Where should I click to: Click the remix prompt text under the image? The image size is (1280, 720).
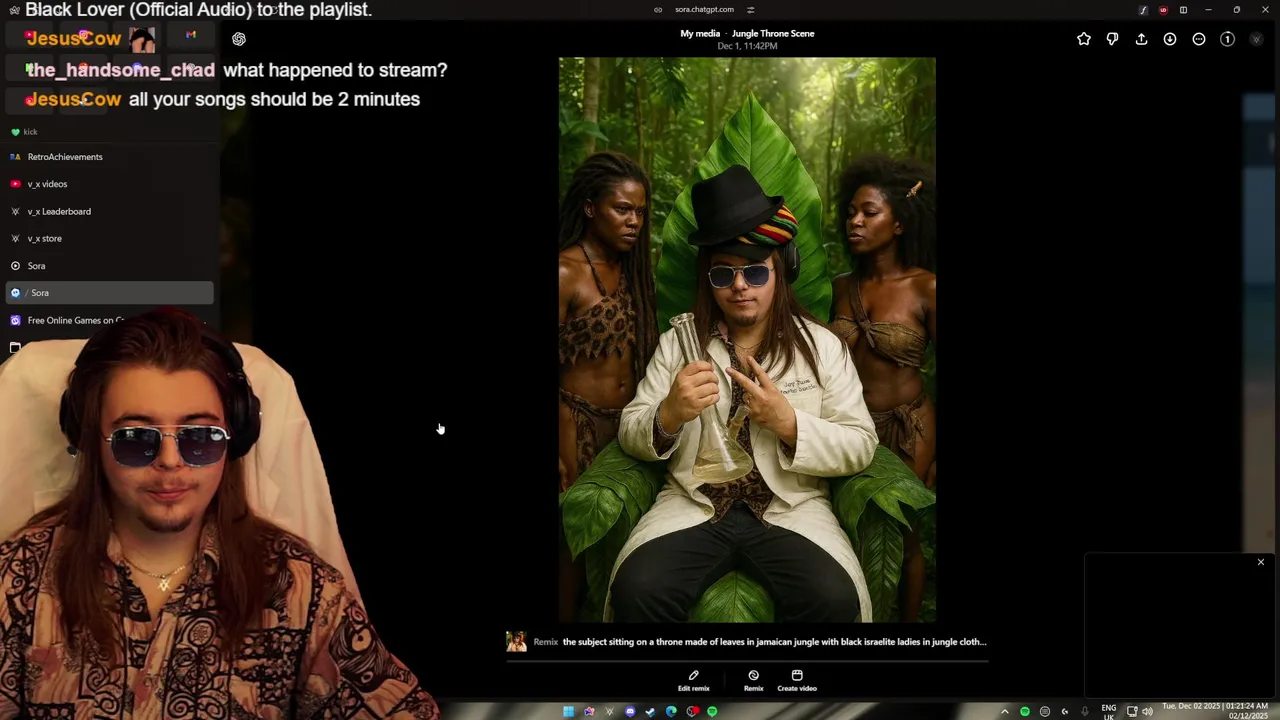774,642
